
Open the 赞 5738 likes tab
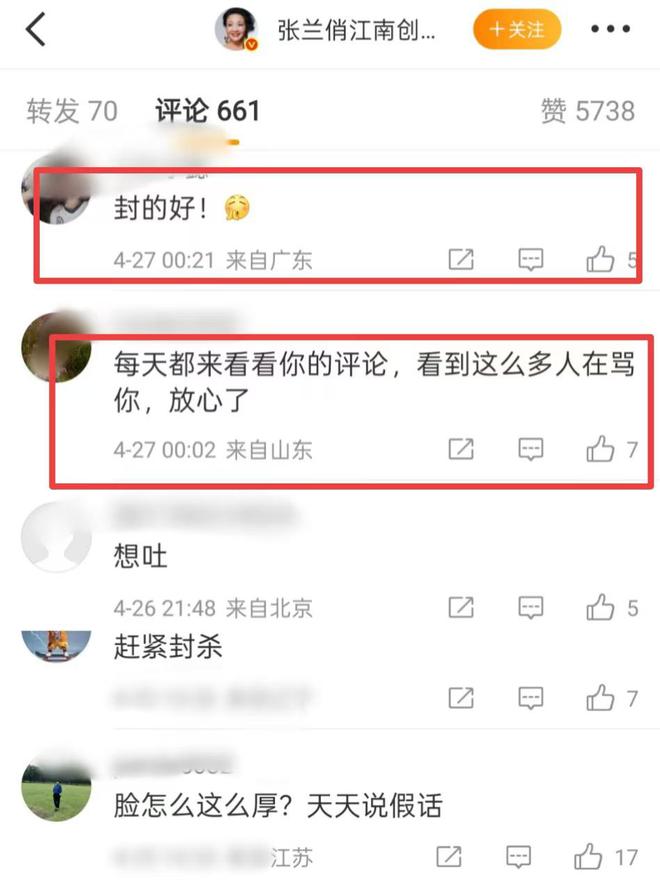click(588, 111)
